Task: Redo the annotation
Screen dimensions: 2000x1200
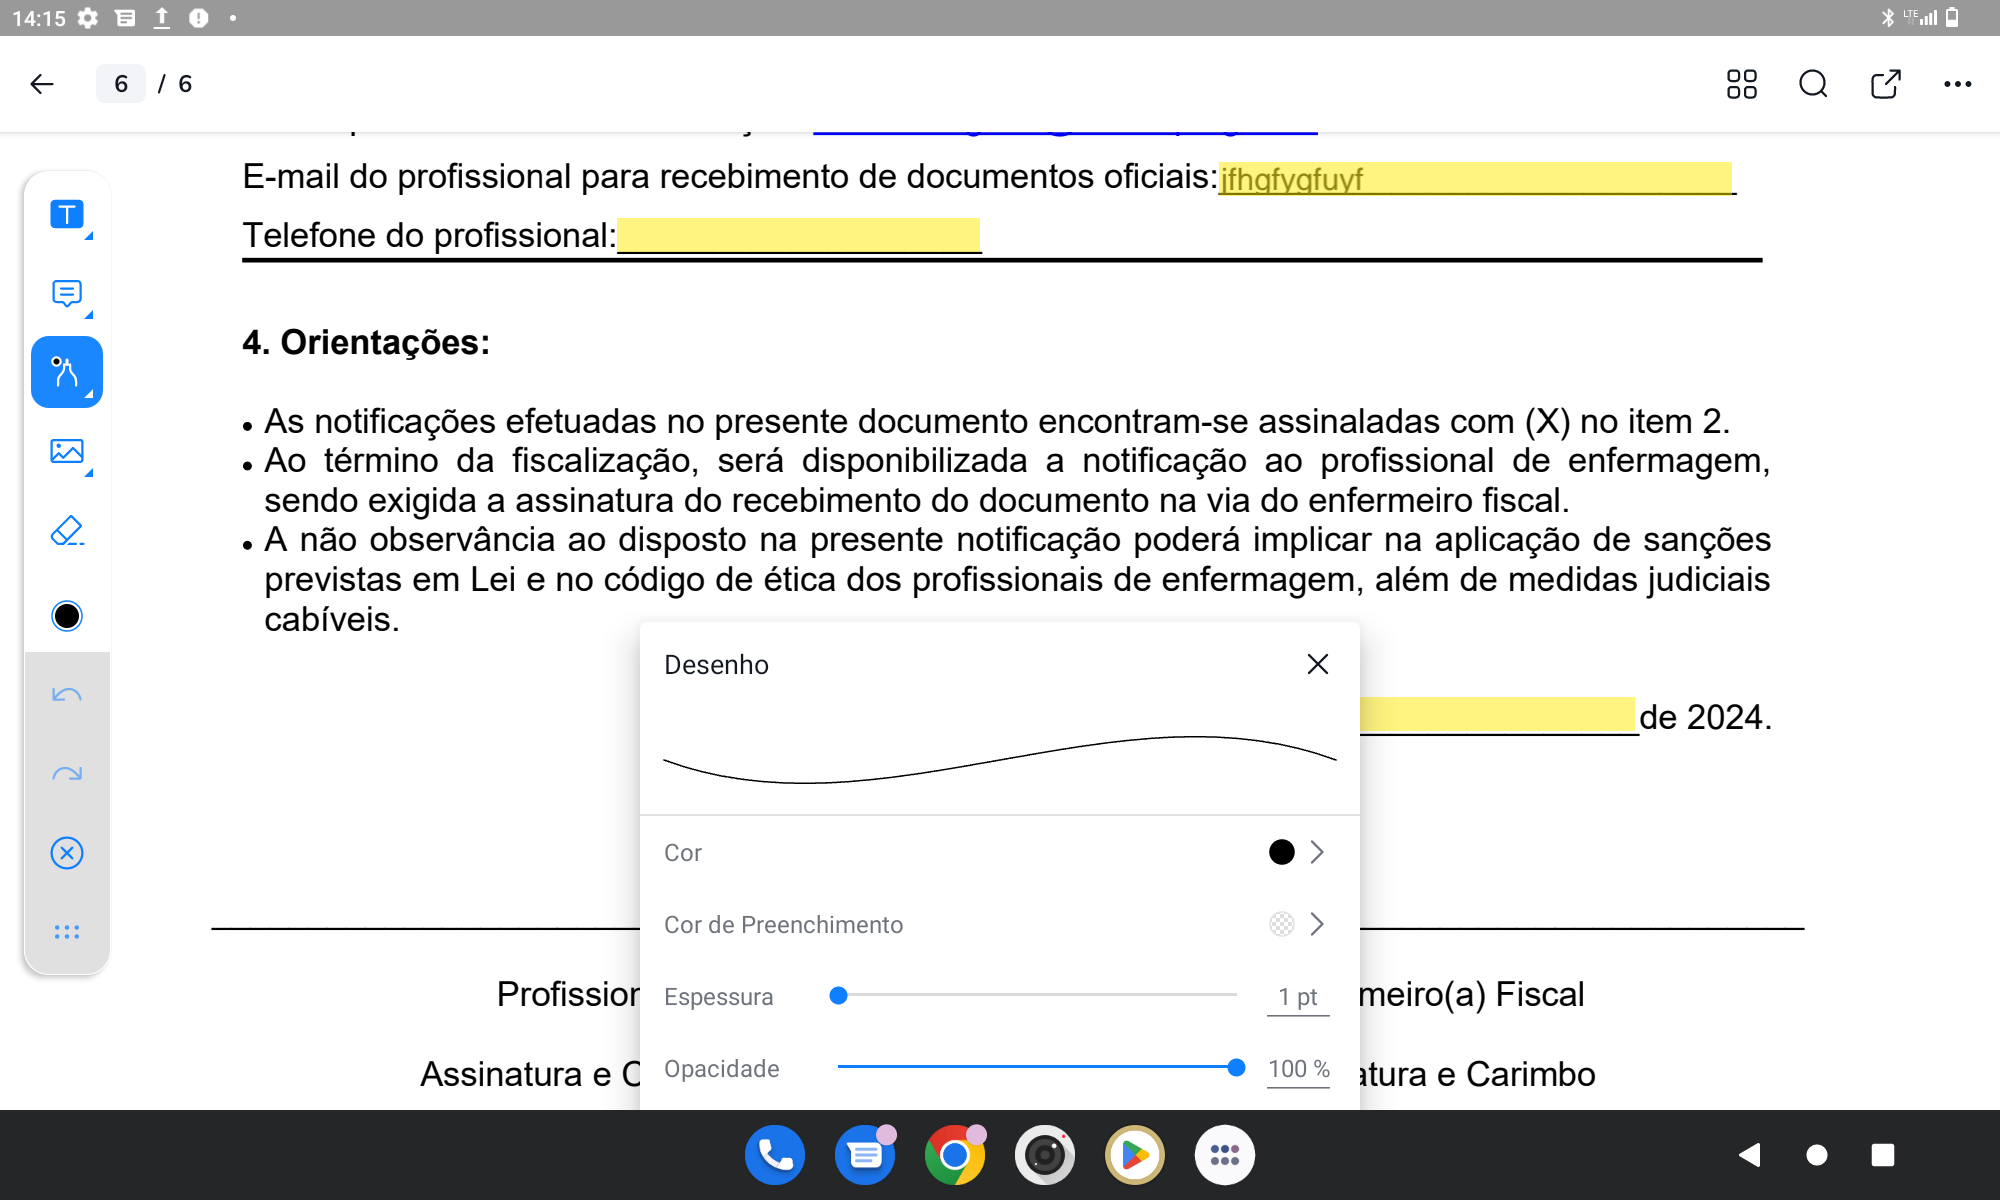Action: click(x=67, y=774)
